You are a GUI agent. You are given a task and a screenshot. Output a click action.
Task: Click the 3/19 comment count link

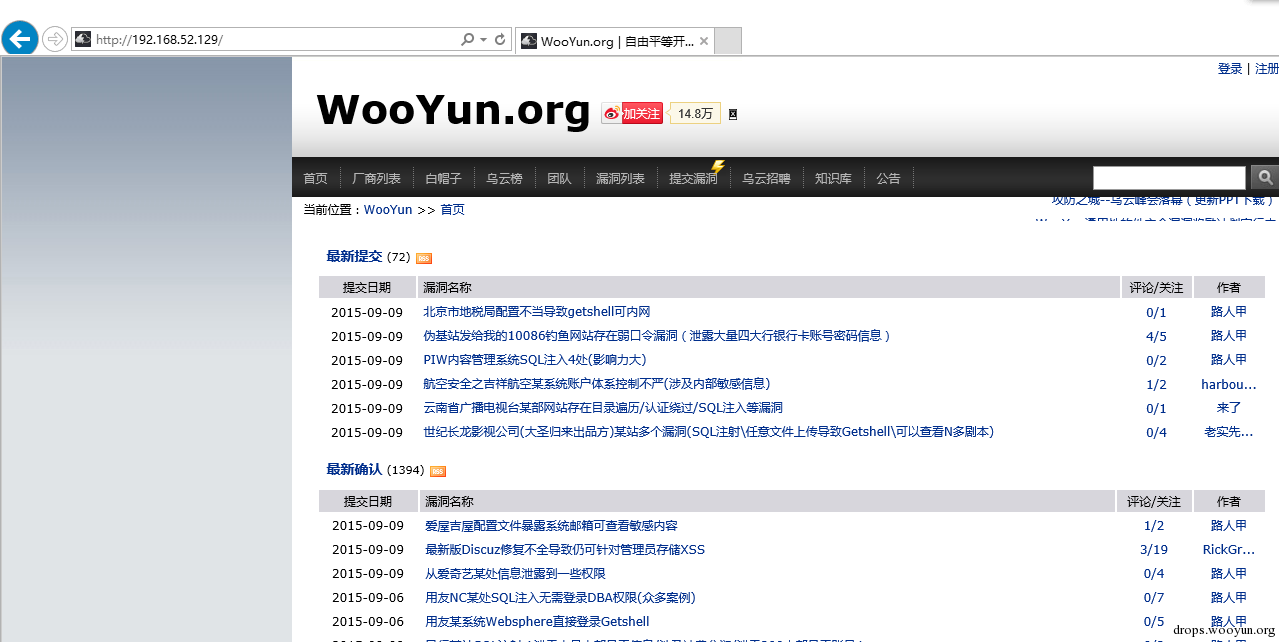point(1154,549)
